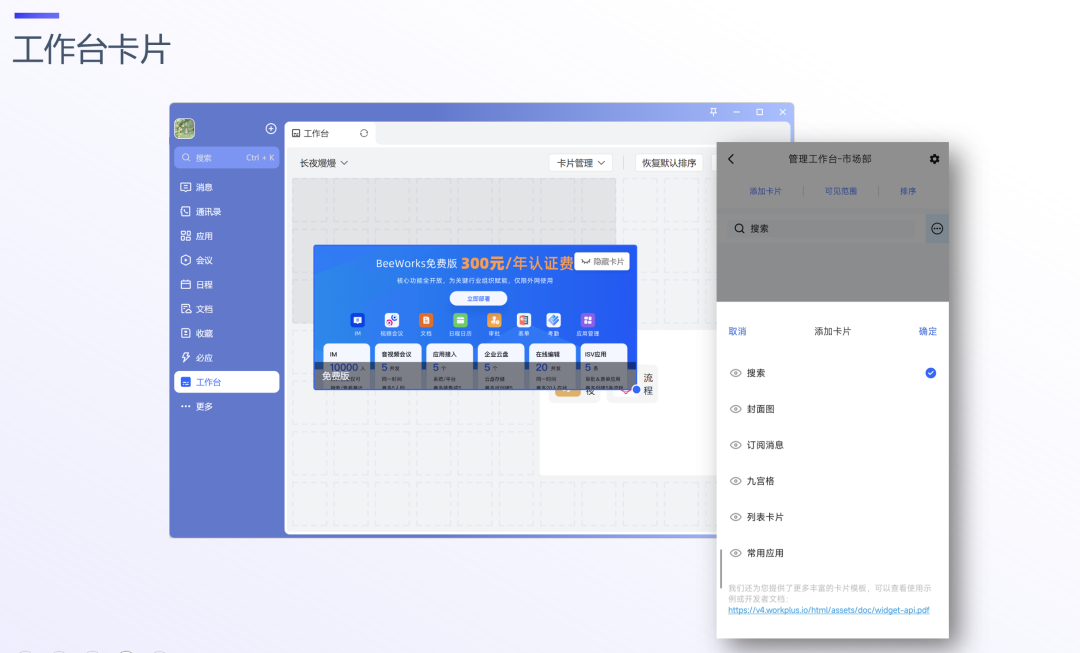Select the 排序 tab in the management panel
1080x653 pixels.
[907, 190]
